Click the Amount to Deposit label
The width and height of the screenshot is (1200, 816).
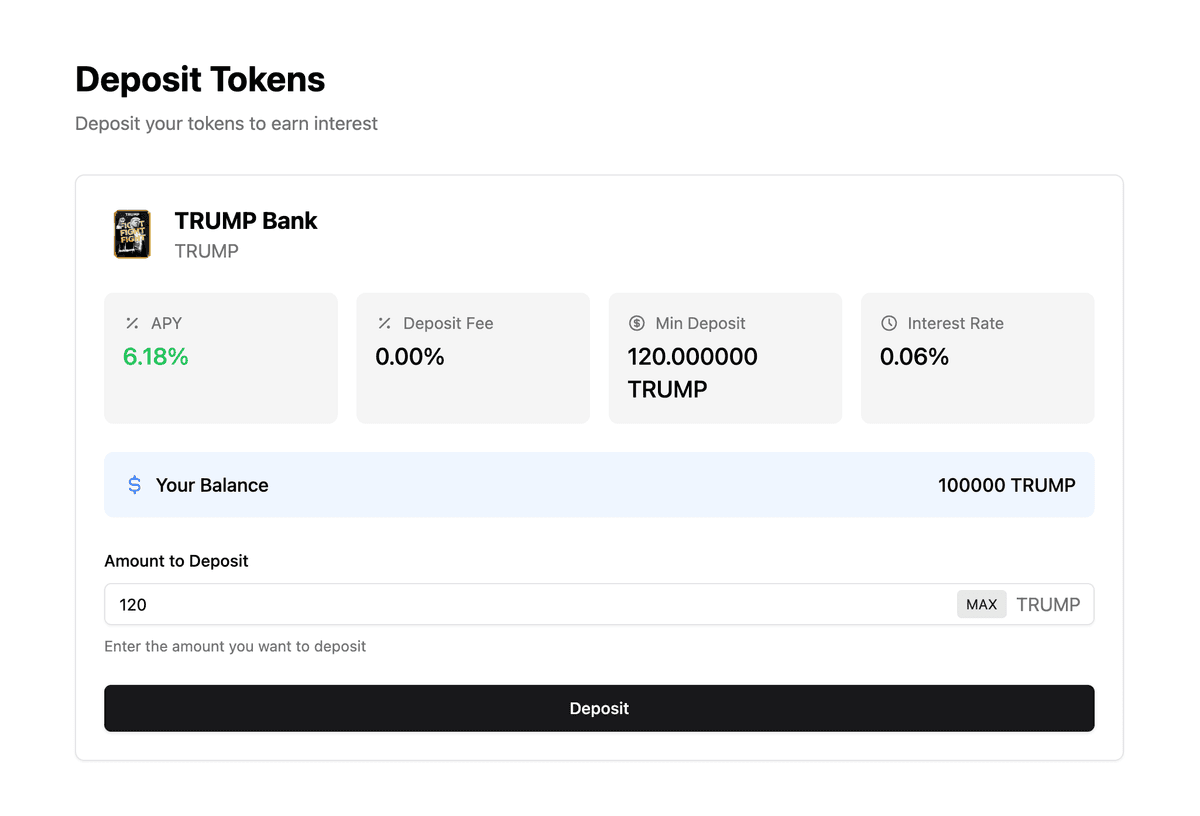tap(176, 561)
